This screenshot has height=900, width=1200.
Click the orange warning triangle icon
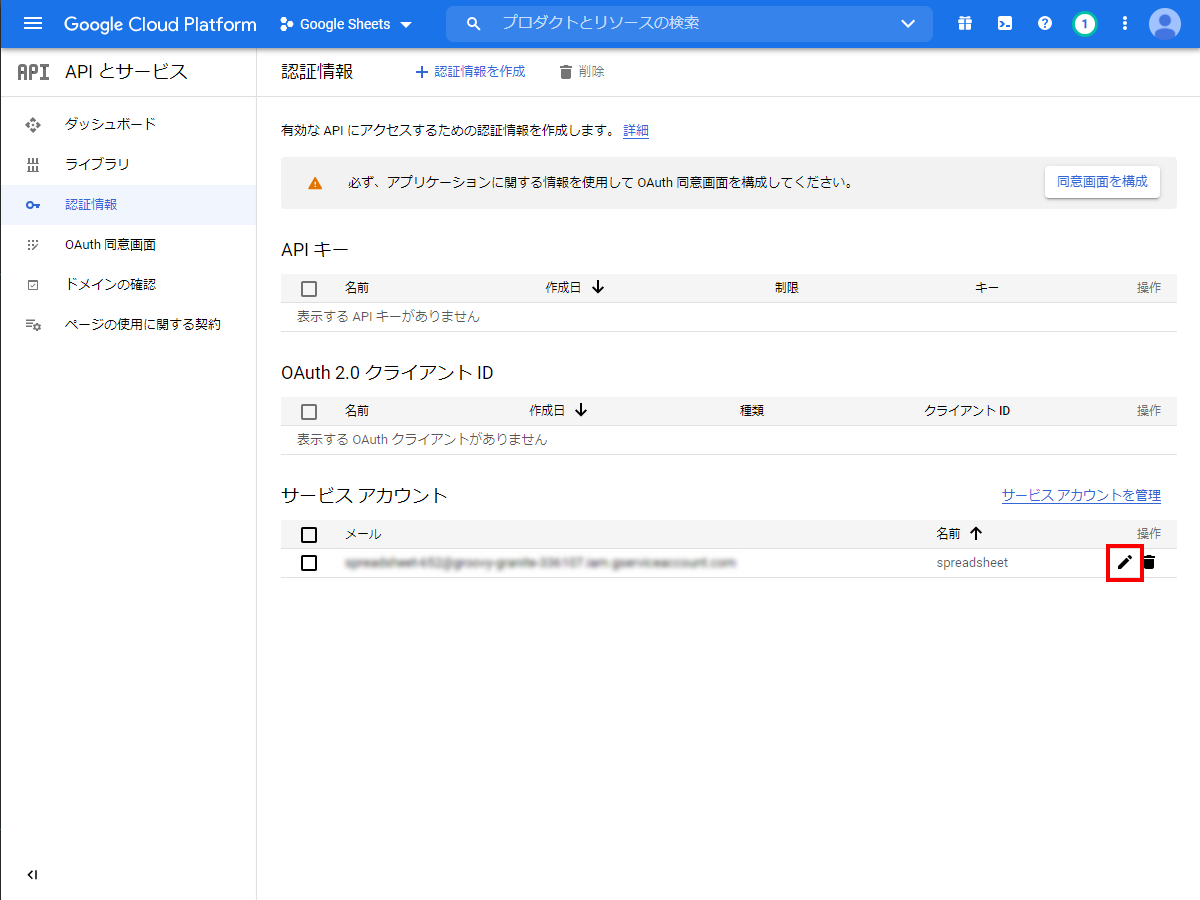pos(315,183)
